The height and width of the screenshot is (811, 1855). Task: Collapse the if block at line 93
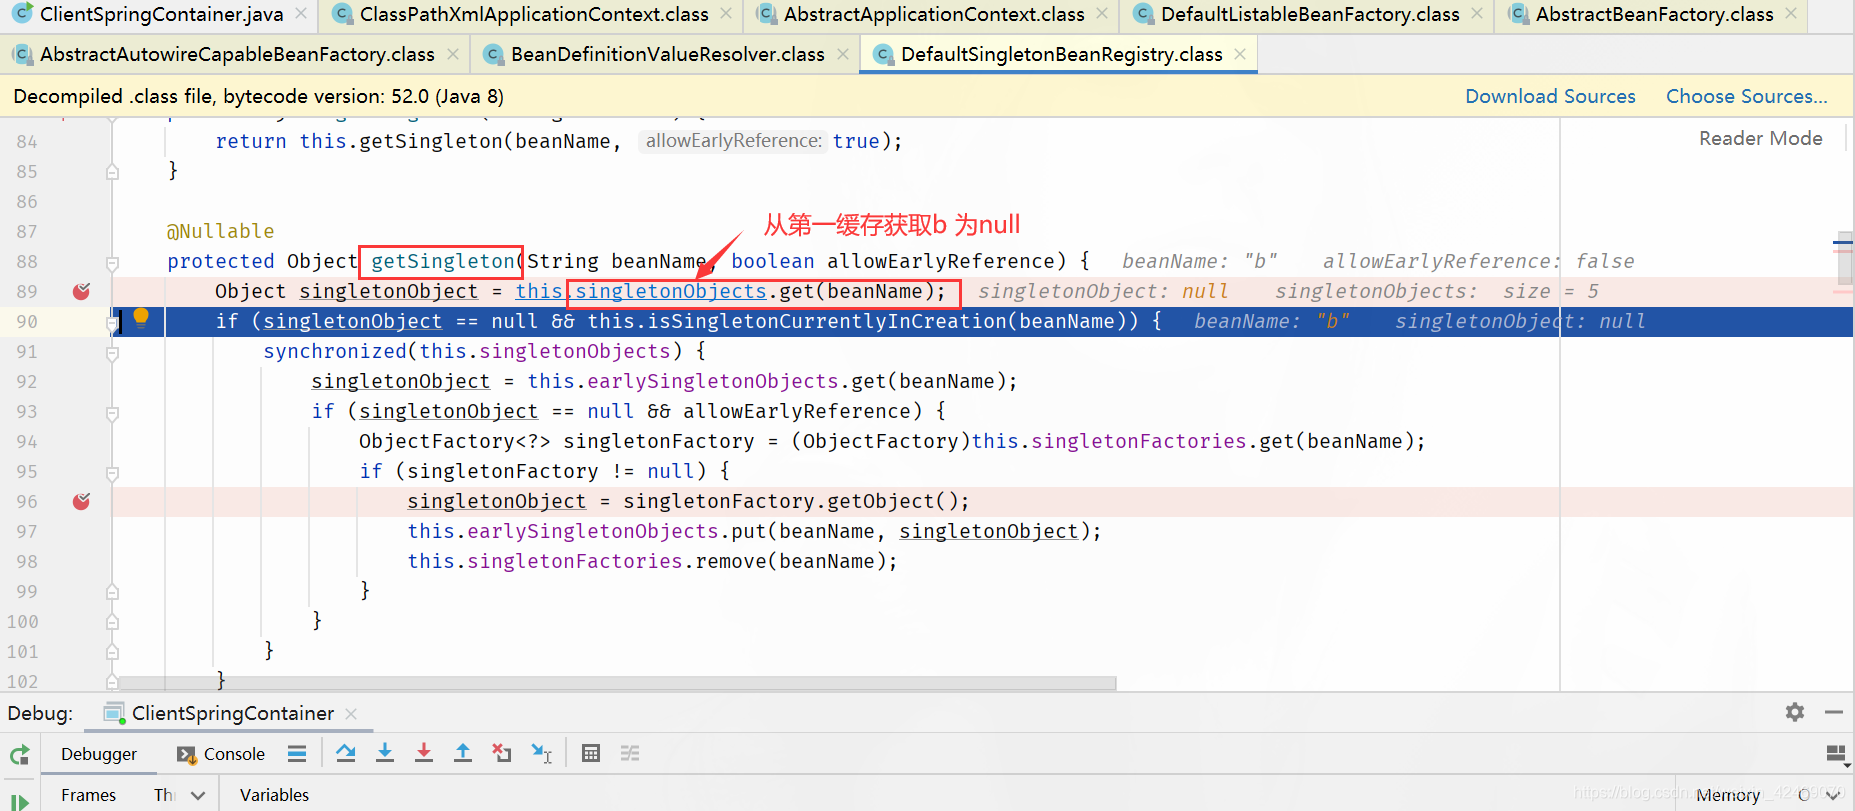(112, 414)
